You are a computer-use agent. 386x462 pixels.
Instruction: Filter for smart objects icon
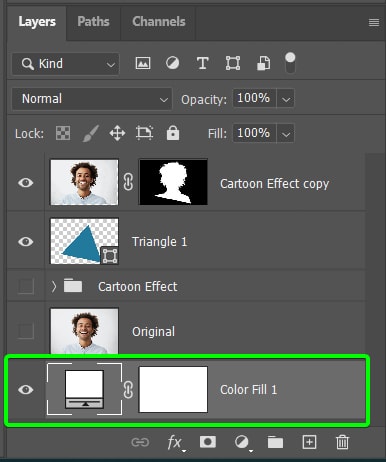tap(263, 63)
